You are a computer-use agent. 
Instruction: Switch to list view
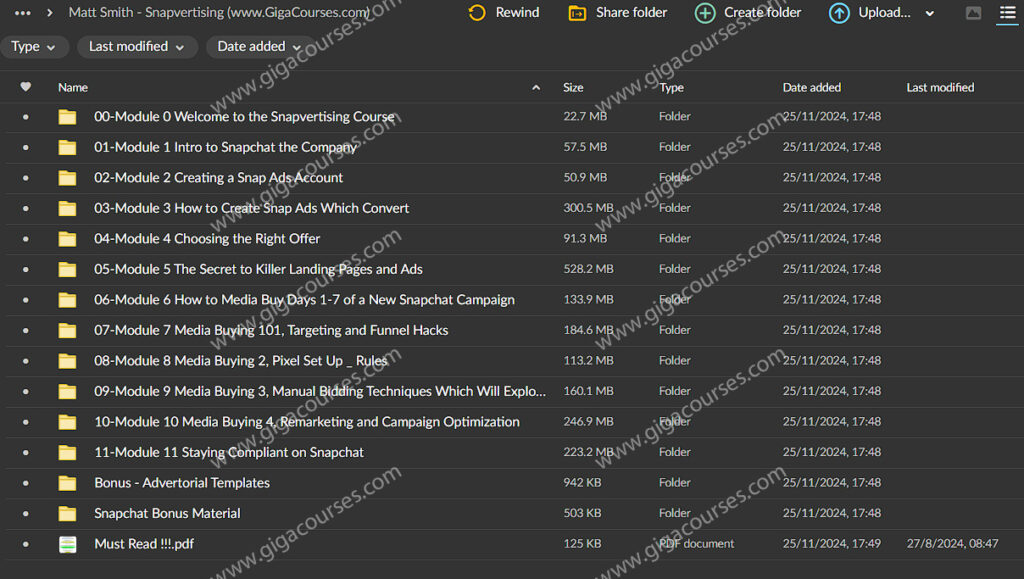(x=1007, y=13)
